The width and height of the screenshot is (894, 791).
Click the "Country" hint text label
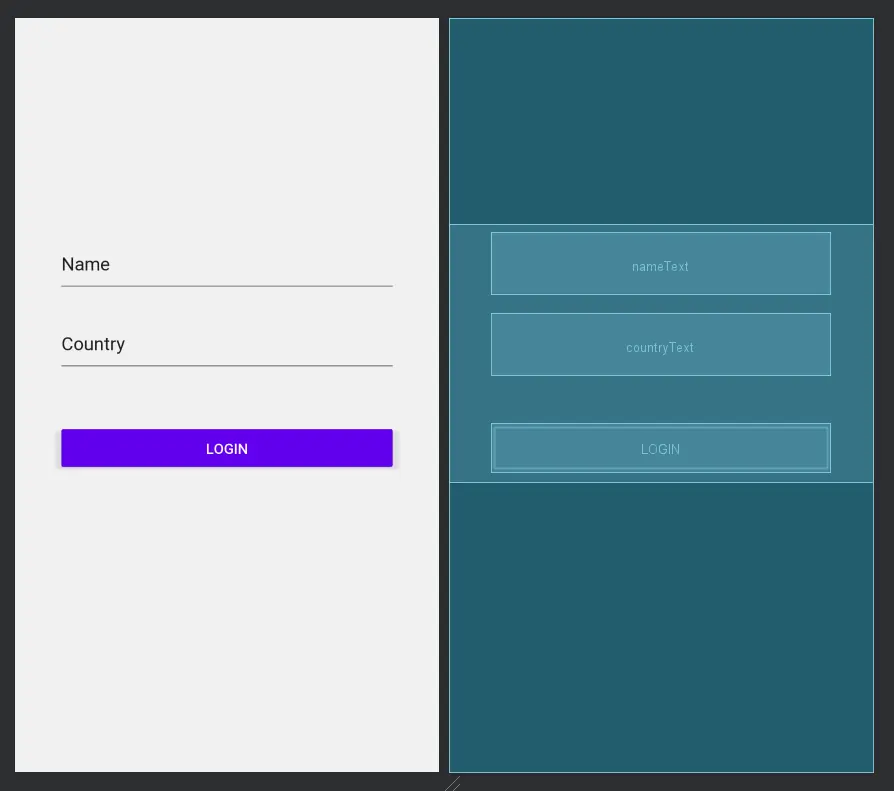pyautogui.click(x=93, y=344)
